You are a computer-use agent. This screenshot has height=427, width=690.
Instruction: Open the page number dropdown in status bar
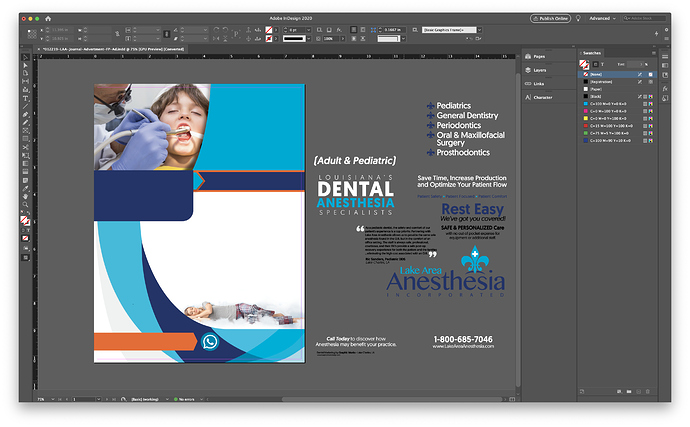[99, 399]
